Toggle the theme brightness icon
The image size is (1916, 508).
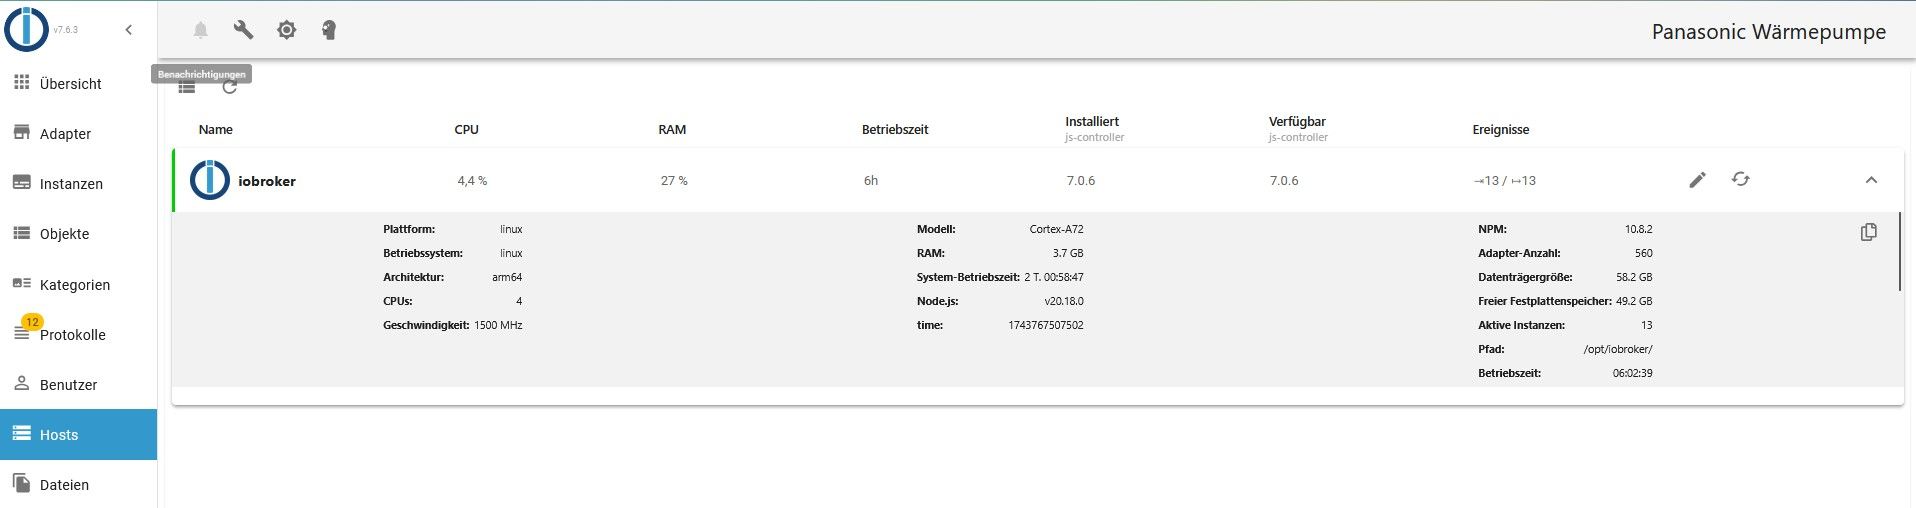coord(287,30)
